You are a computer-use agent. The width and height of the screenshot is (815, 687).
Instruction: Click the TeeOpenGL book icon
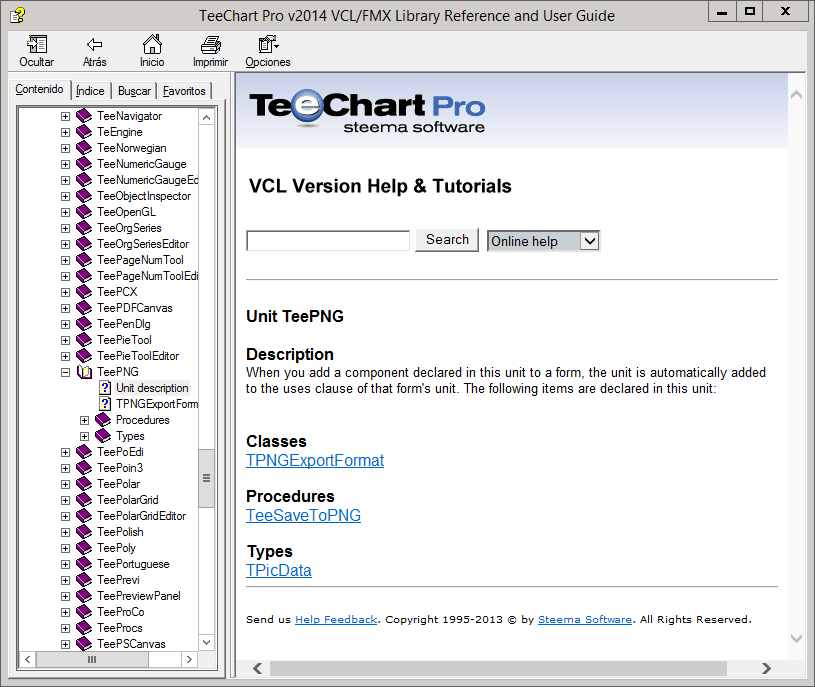[x=84, y=212]
